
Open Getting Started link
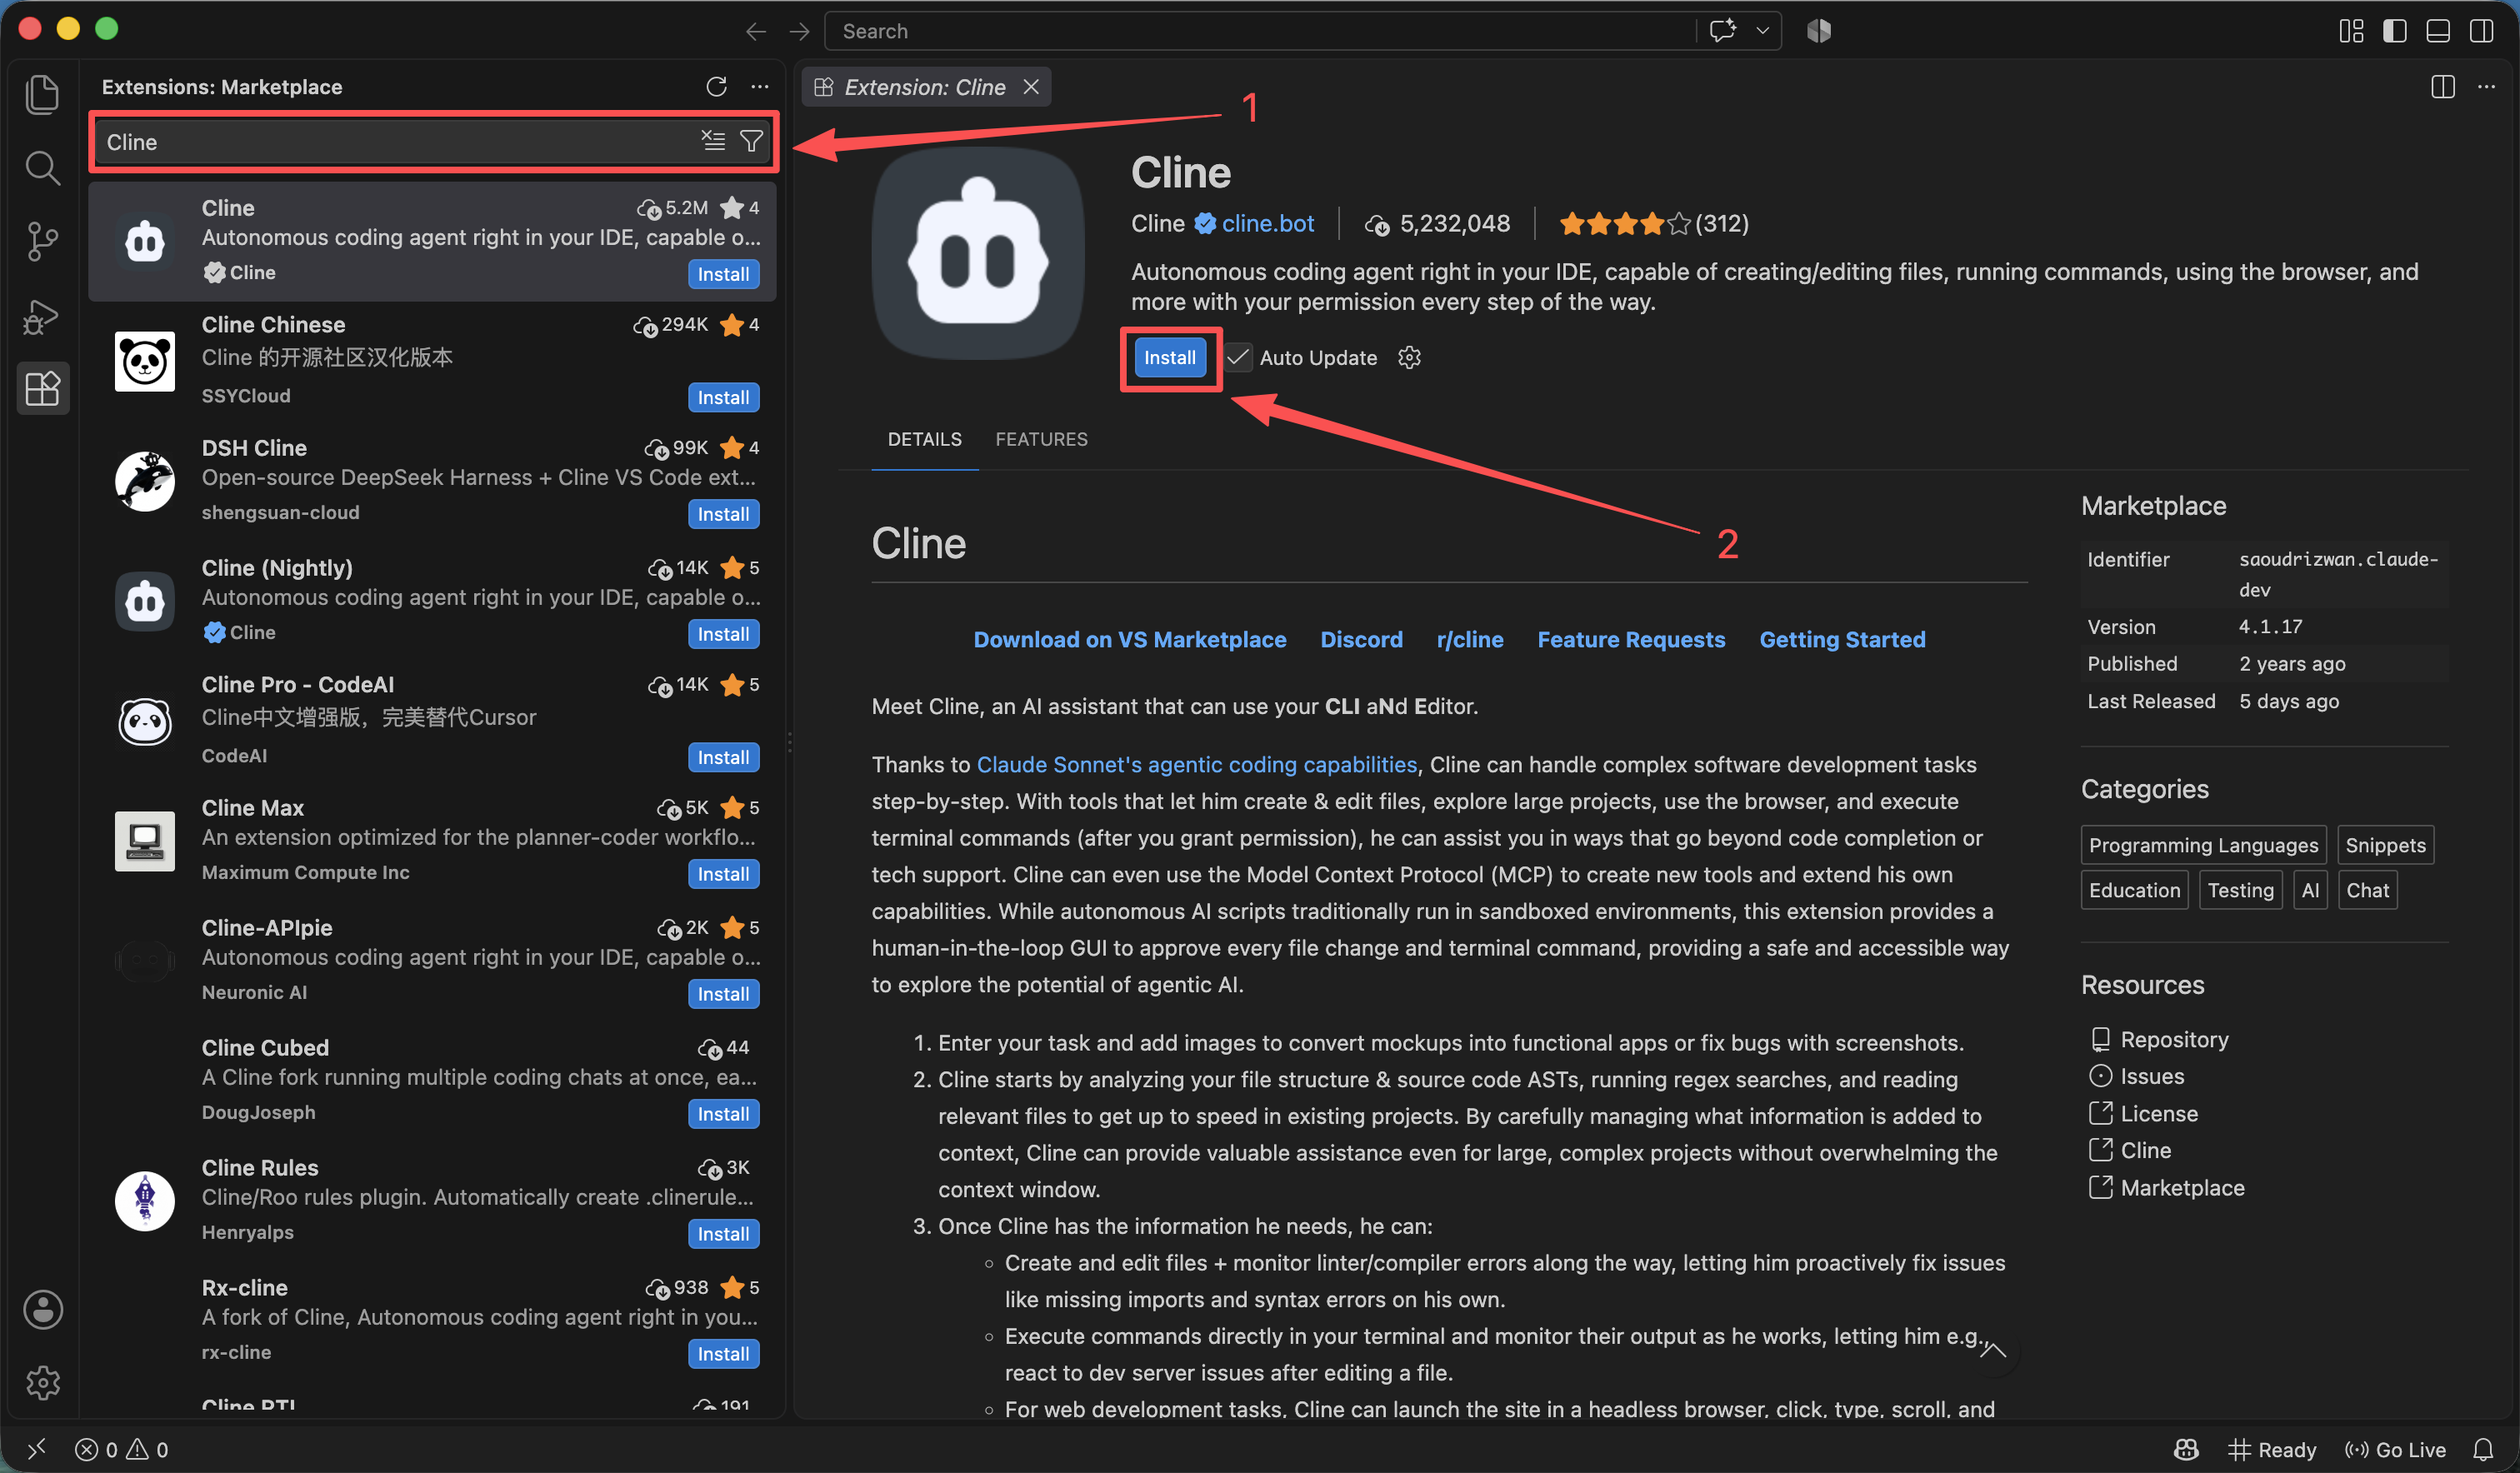coord(1842,639)
